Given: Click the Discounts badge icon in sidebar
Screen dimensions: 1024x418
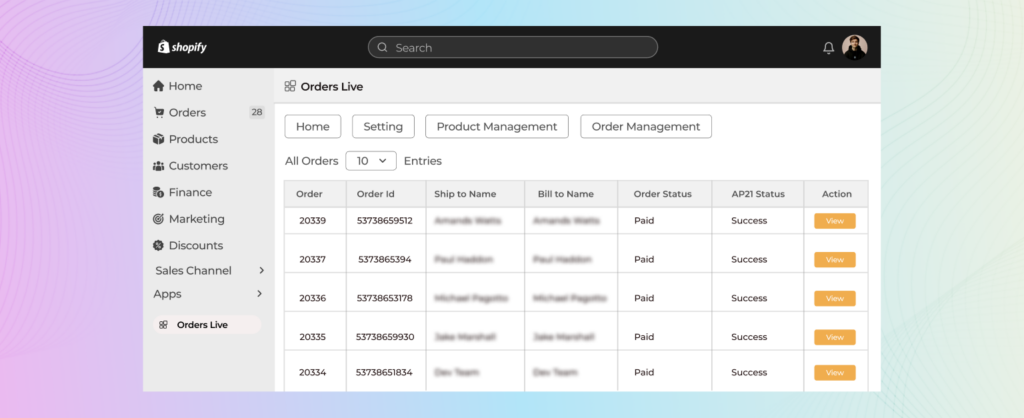Looking at the screenshot, I should pyautogui.click(x=158, y=245).
